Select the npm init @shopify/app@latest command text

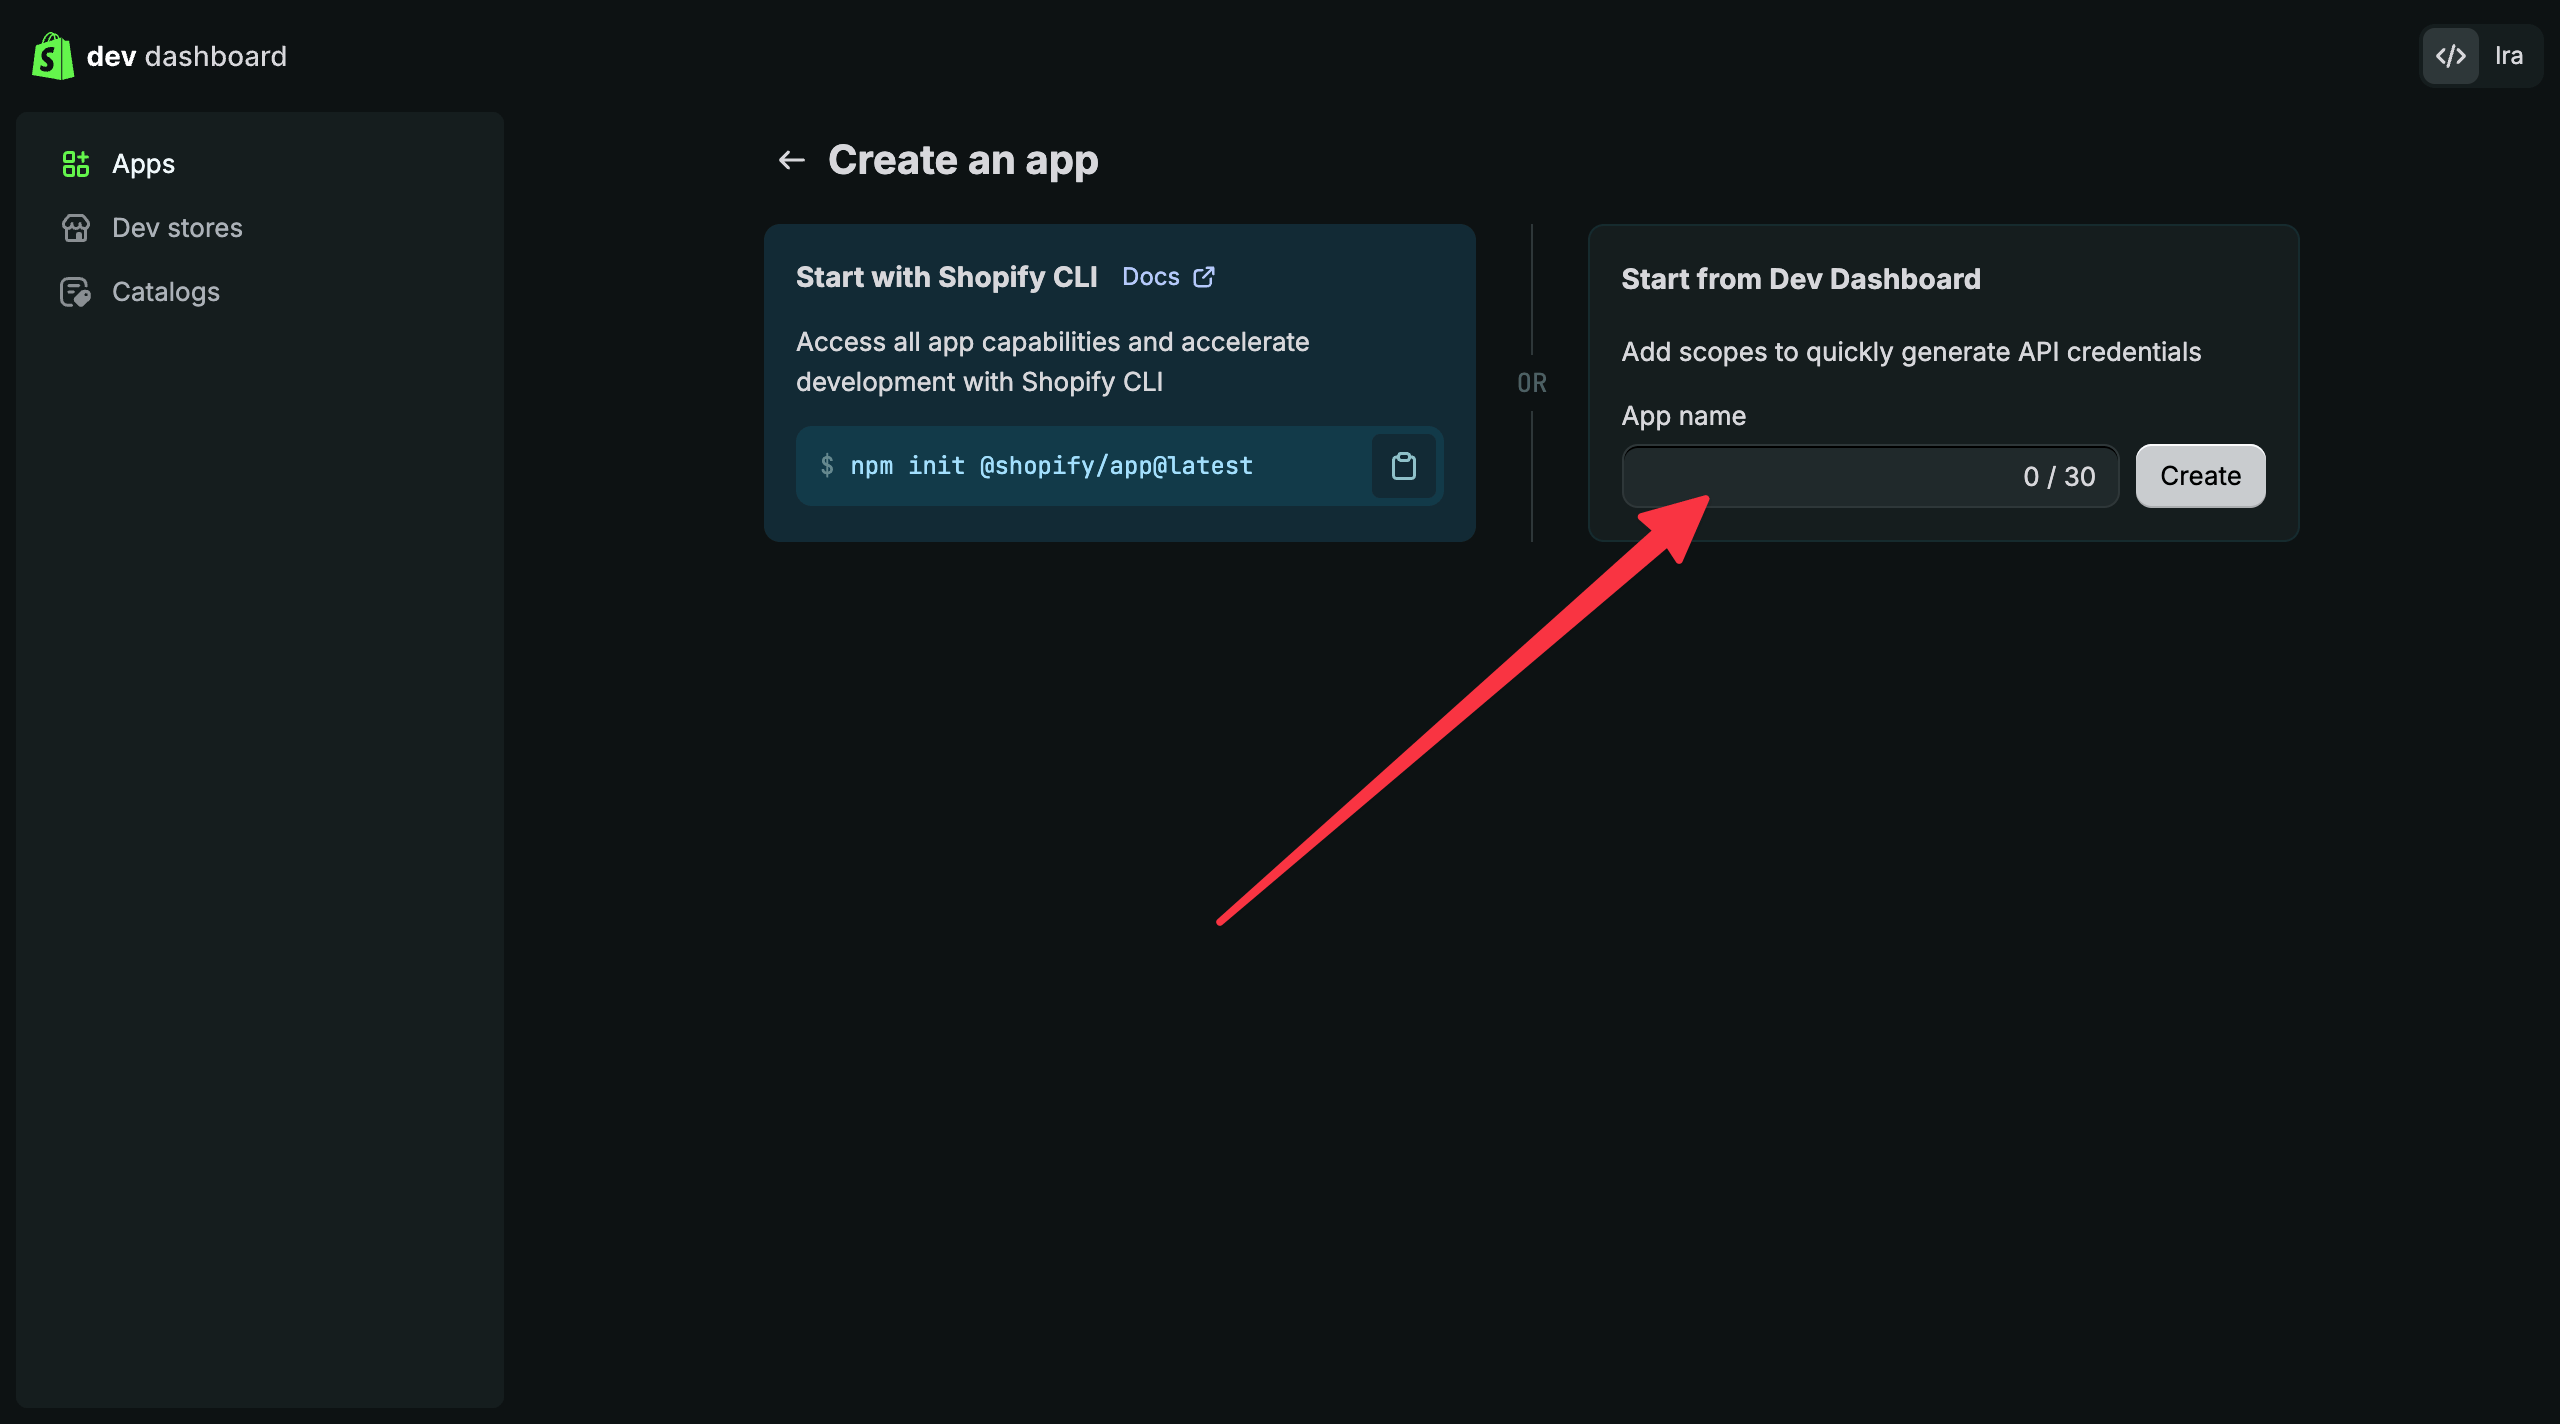coord(1052,466)
